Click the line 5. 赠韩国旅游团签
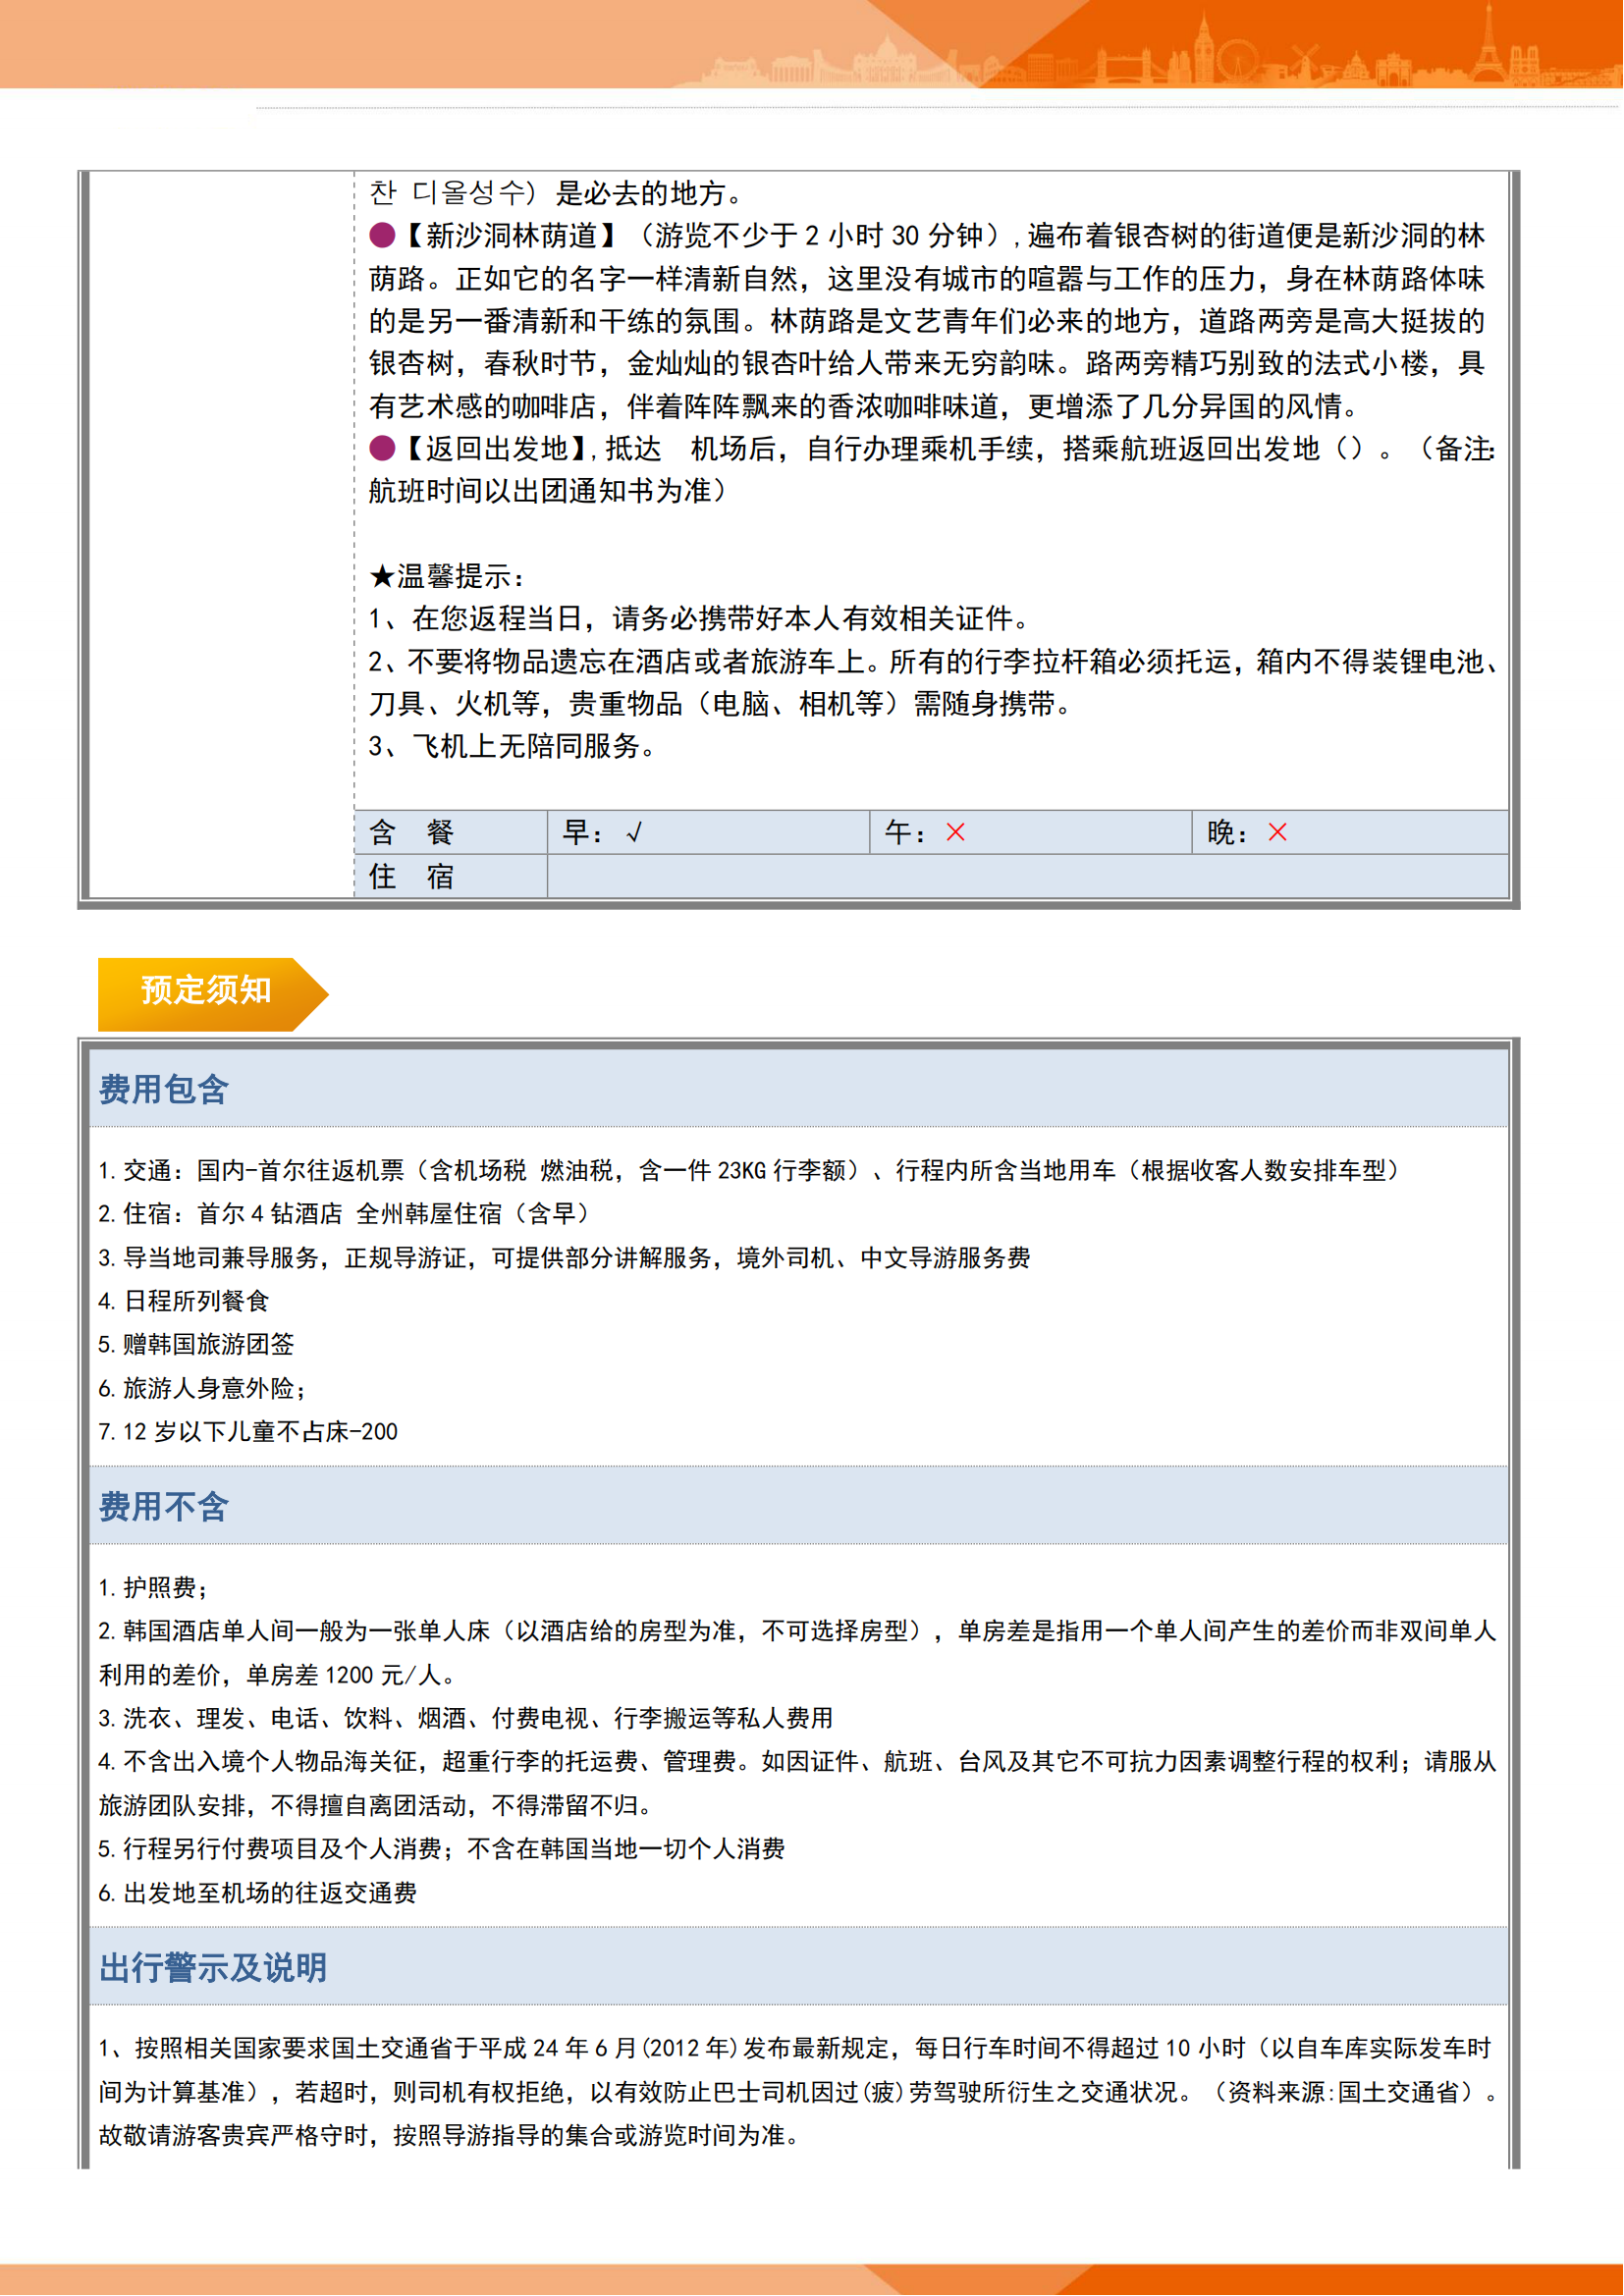This screenshot has width=1624, height=2296. pos(196,1344)
